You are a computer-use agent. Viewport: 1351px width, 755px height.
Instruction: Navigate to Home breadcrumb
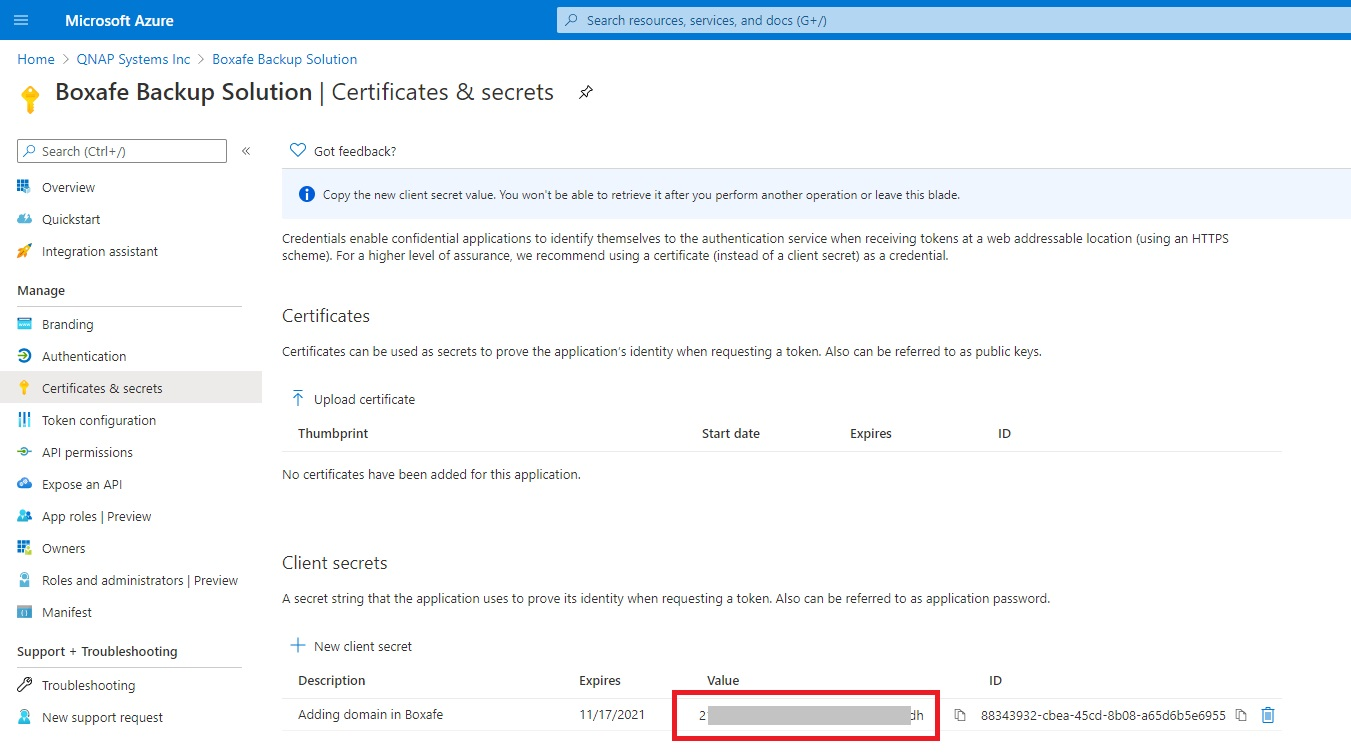[x=36, y=59]
